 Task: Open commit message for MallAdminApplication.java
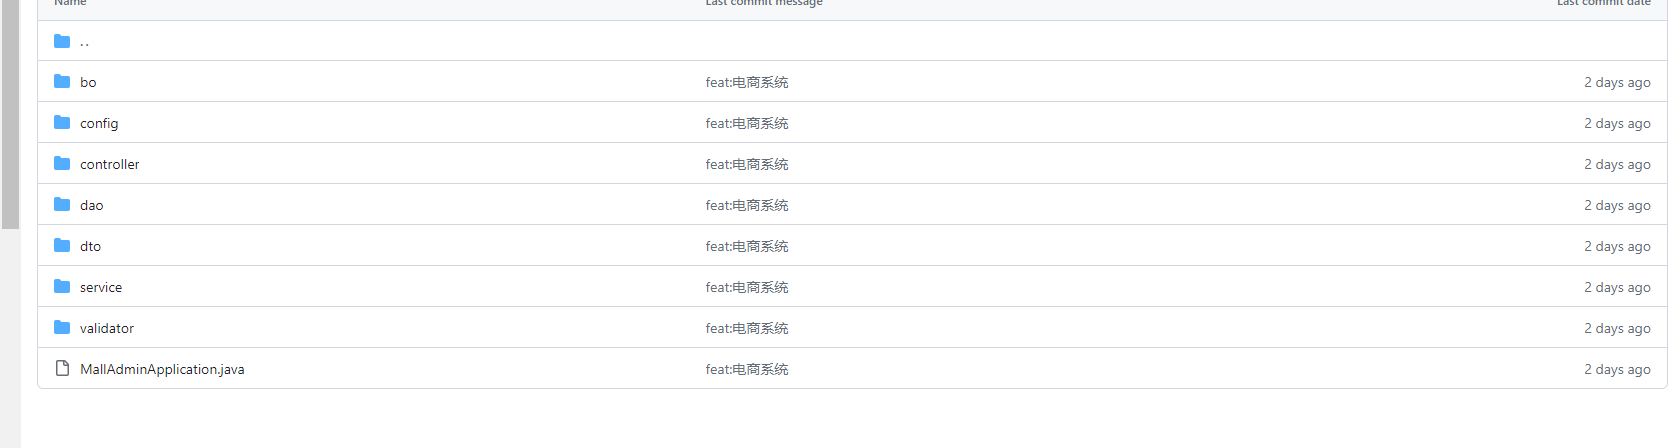coord(746,369)
